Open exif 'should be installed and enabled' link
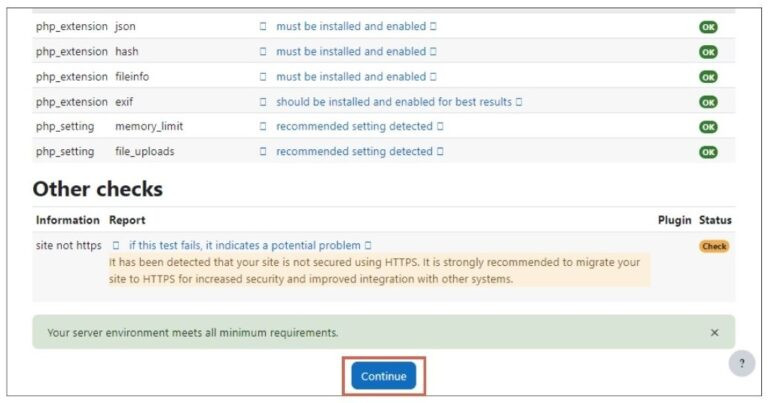This screenshot has height=403, width=768. pyautogui.click(x=394, y=101)
